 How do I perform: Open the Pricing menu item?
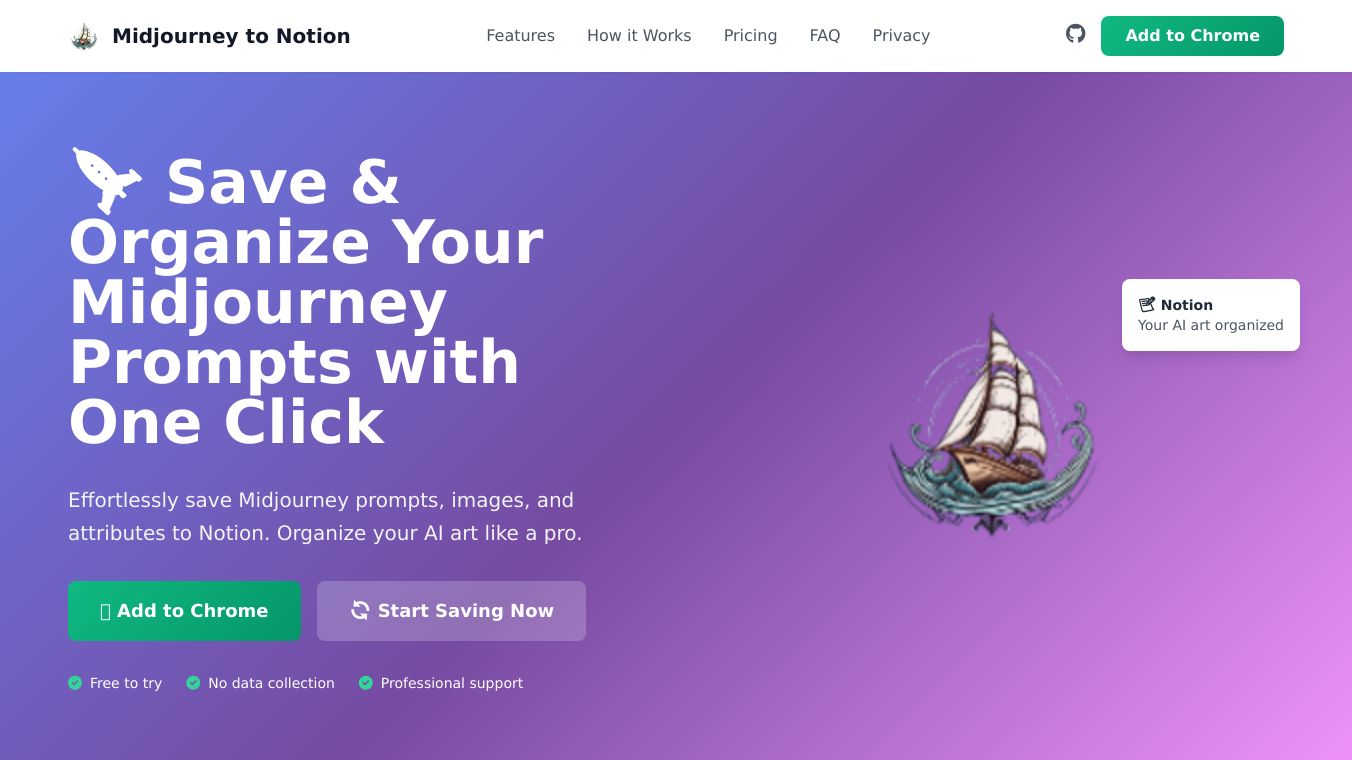pyautogui.click(x=750, y=36)
